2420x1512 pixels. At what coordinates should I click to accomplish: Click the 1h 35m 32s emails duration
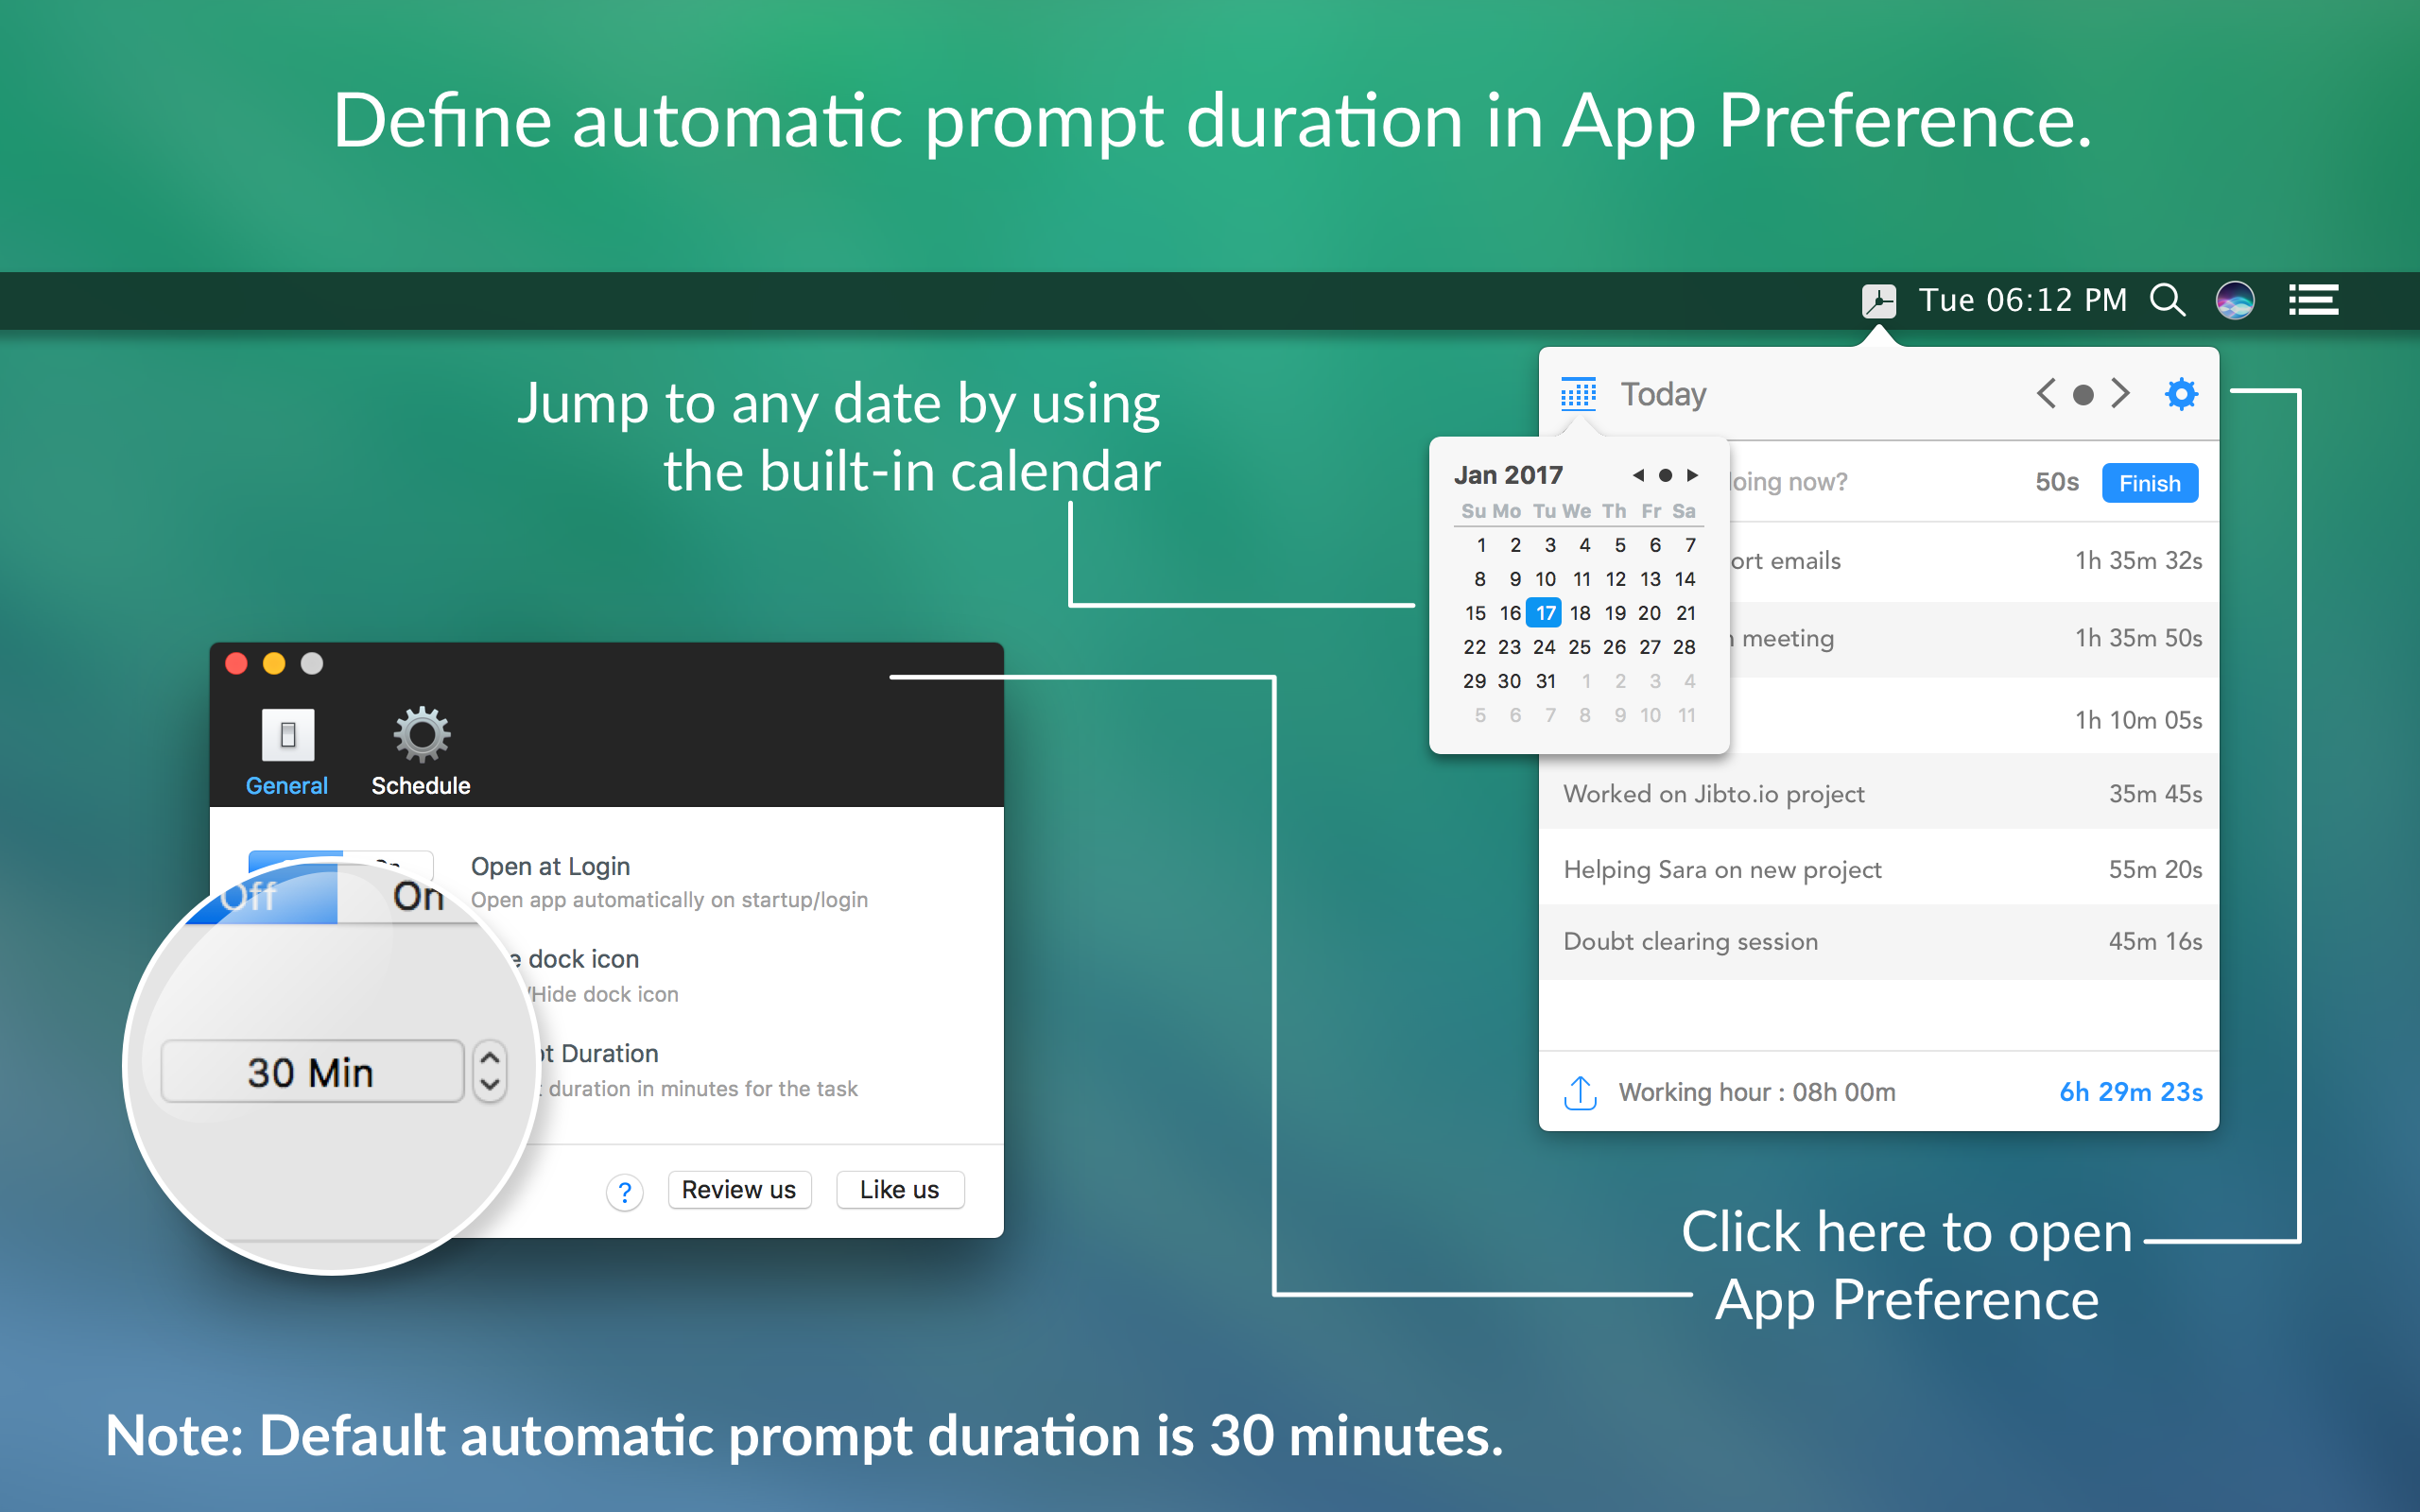pos(2138,561)
